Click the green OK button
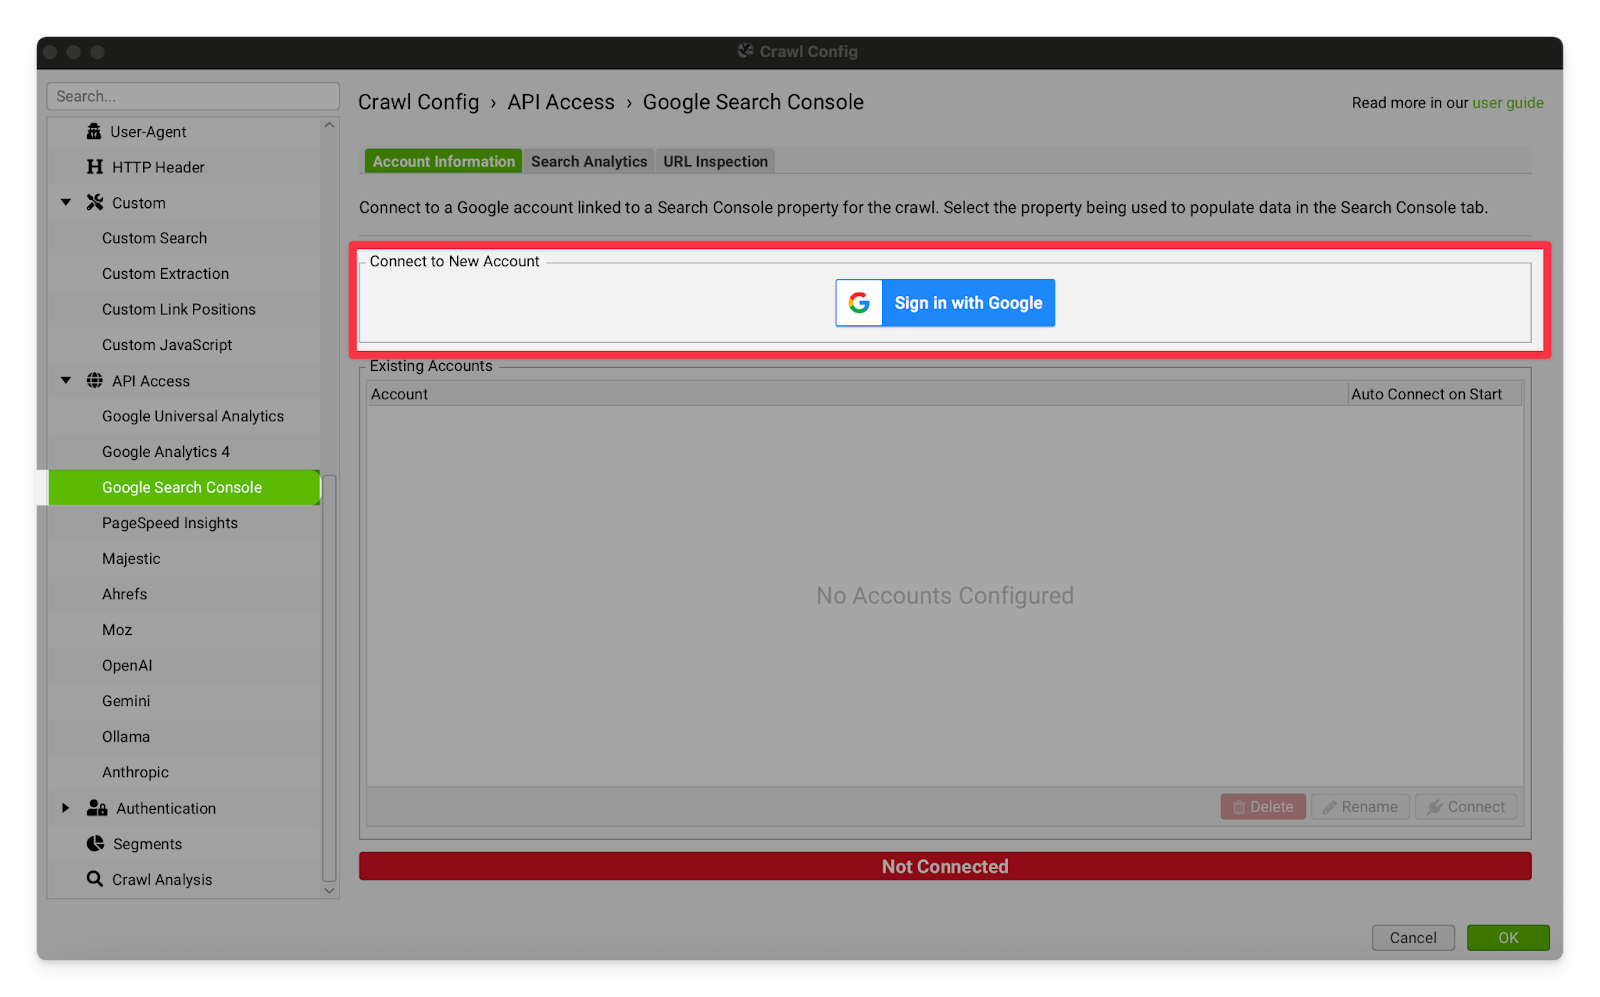This screenshot has height=997, width=1600. 1507,938
